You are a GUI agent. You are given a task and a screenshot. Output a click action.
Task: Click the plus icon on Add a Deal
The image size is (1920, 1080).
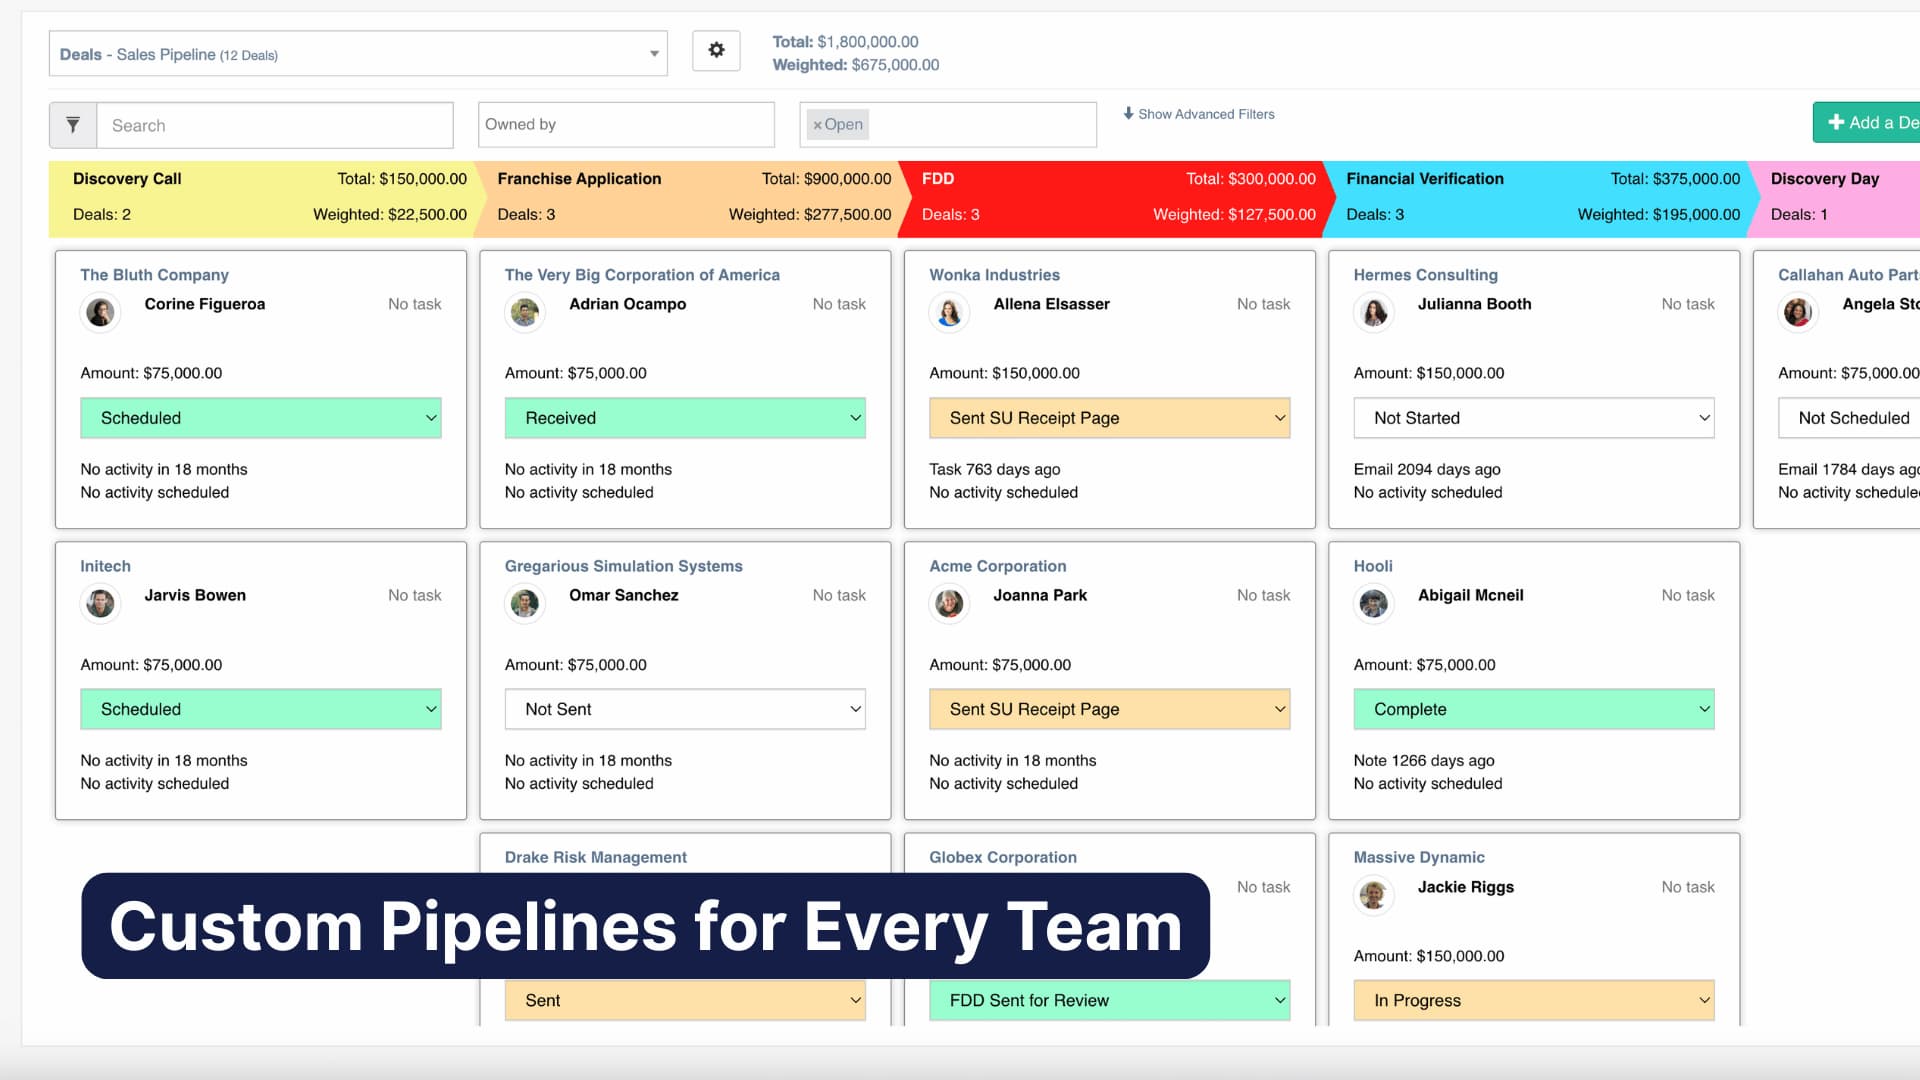point(1837,121)
